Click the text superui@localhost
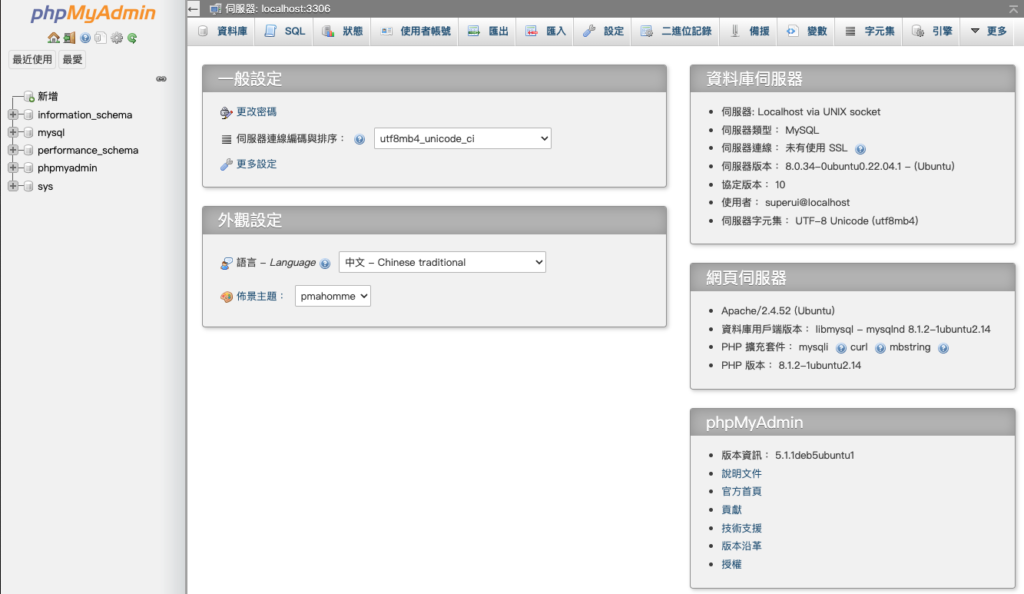This screenshot has height=594, width=1024. pos(807,202)
